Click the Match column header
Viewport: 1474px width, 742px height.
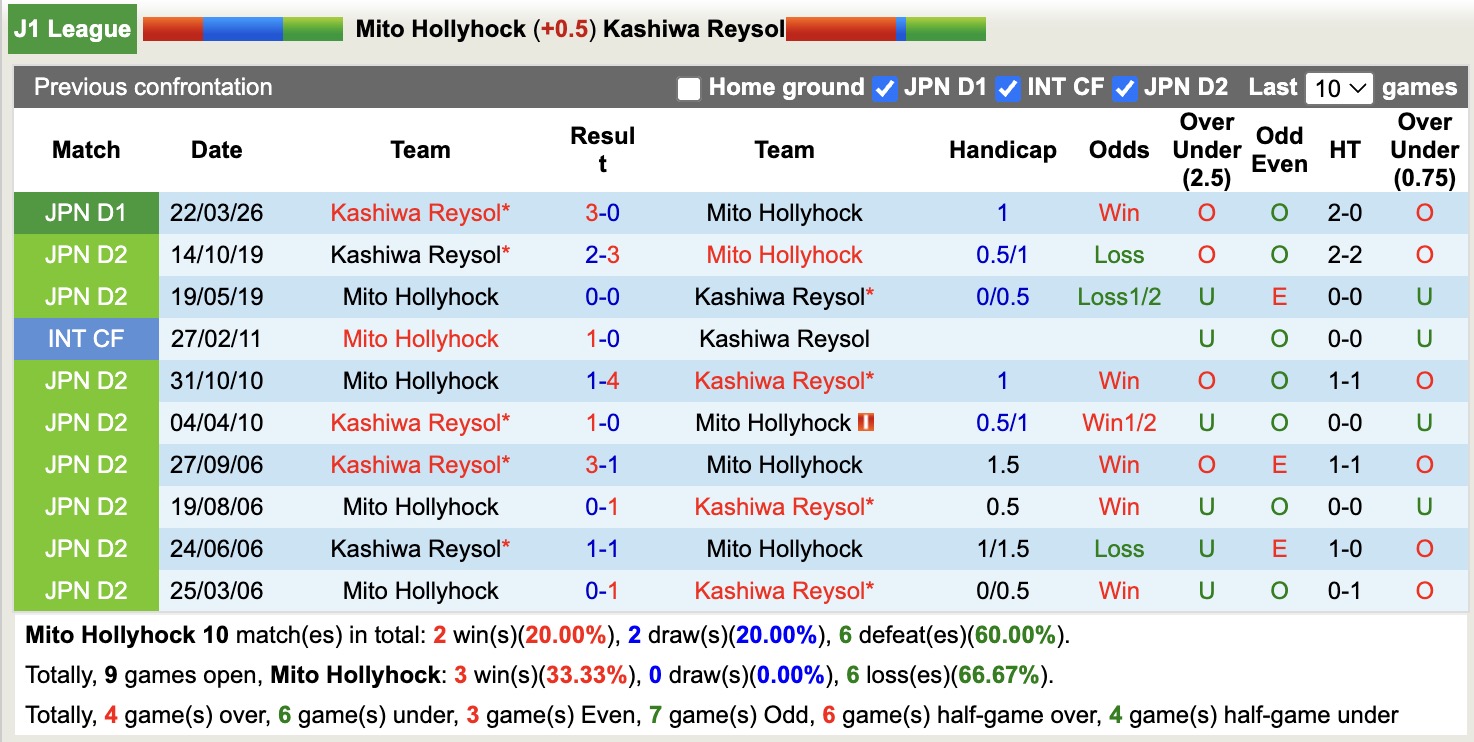coord(86,150)
